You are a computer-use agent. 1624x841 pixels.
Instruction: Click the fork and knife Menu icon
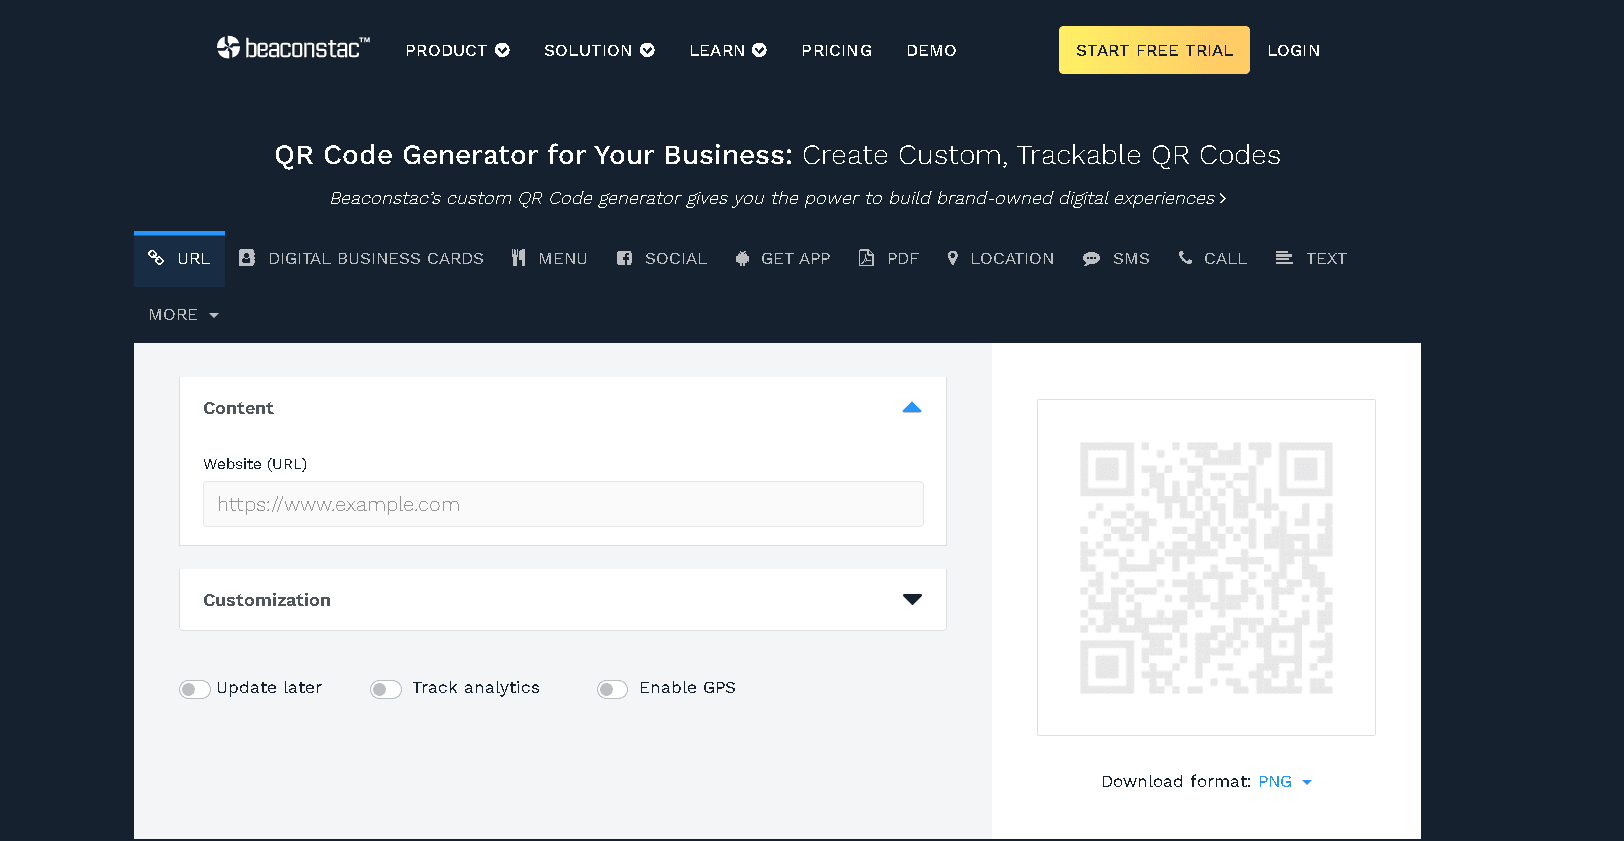518,258
